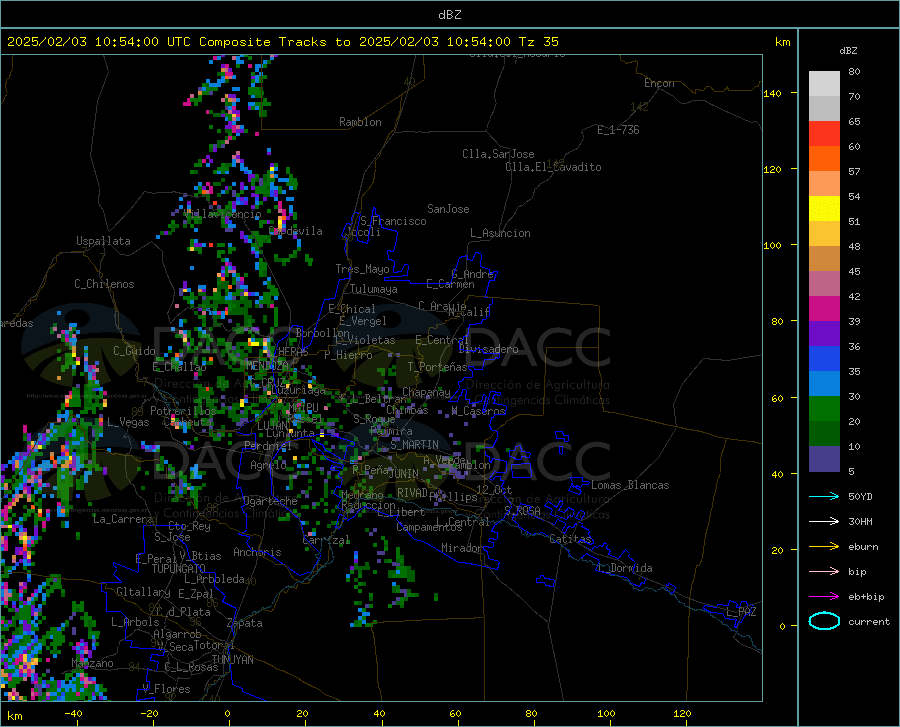
Task: Click the V_Flores label at bottom
Action: 166,689
